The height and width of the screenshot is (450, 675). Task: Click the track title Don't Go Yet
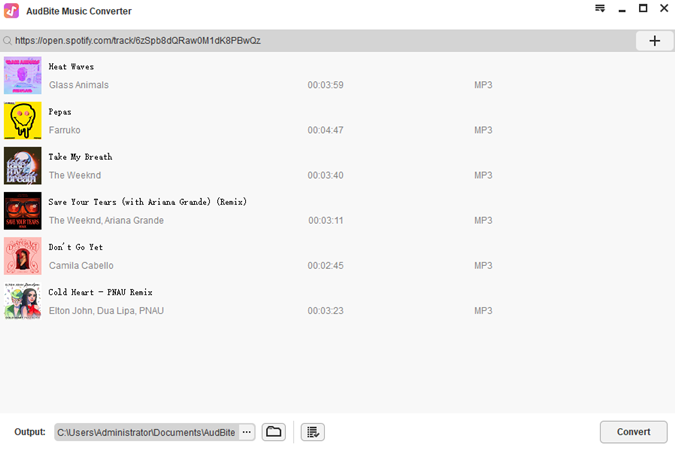click(76, 247)
